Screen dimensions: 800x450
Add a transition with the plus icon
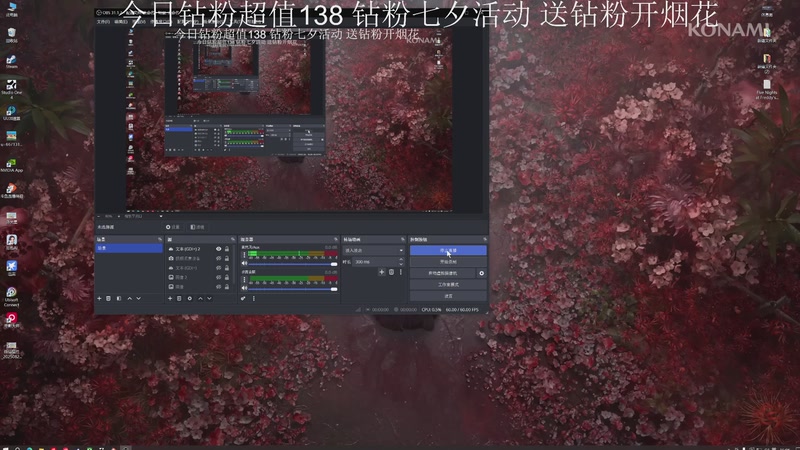coord(382,272)
